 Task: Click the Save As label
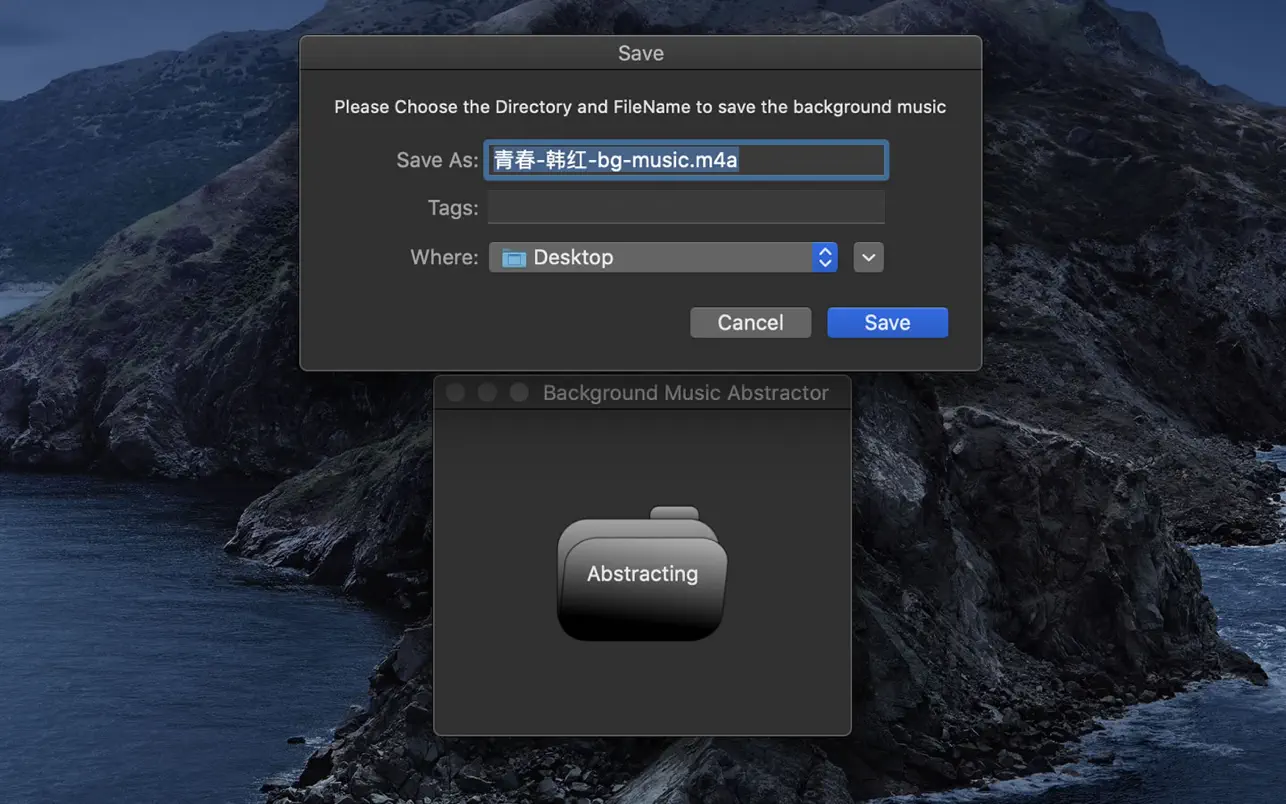coord(437,160)
